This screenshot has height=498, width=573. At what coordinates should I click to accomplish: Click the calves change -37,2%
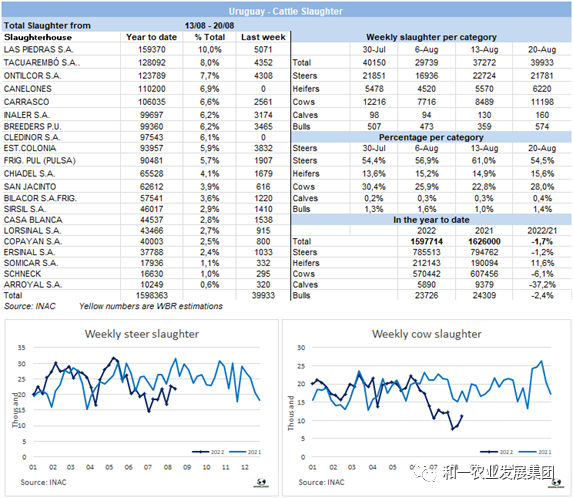542,285
